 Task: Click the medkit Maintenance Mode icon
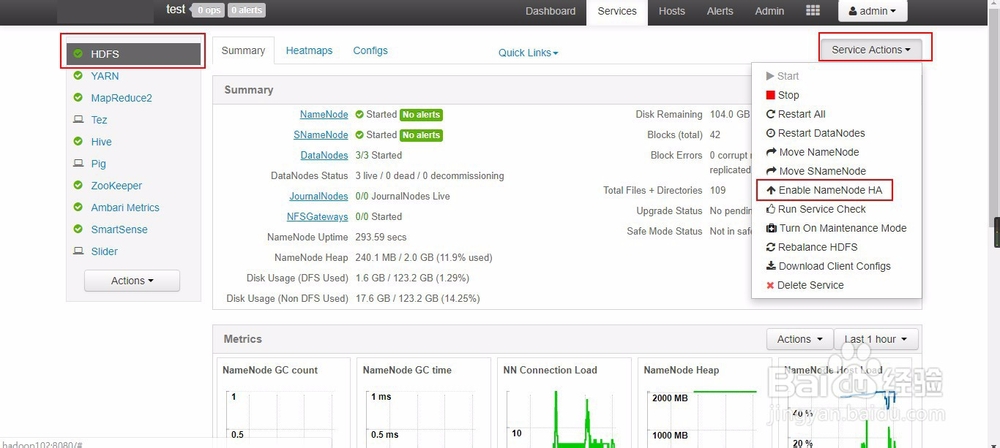(x=771, y=228)
